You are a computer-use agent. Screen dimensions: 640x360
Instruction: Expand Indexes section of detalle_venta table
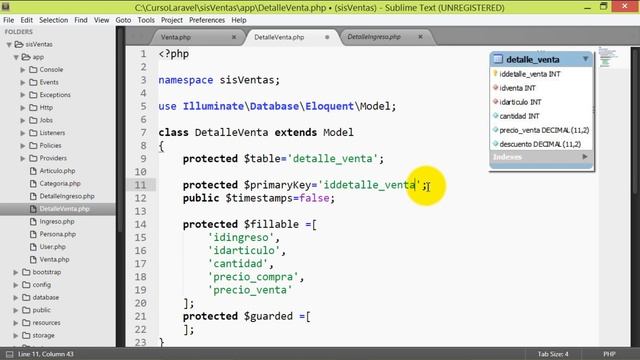click(x=585, y=157)
